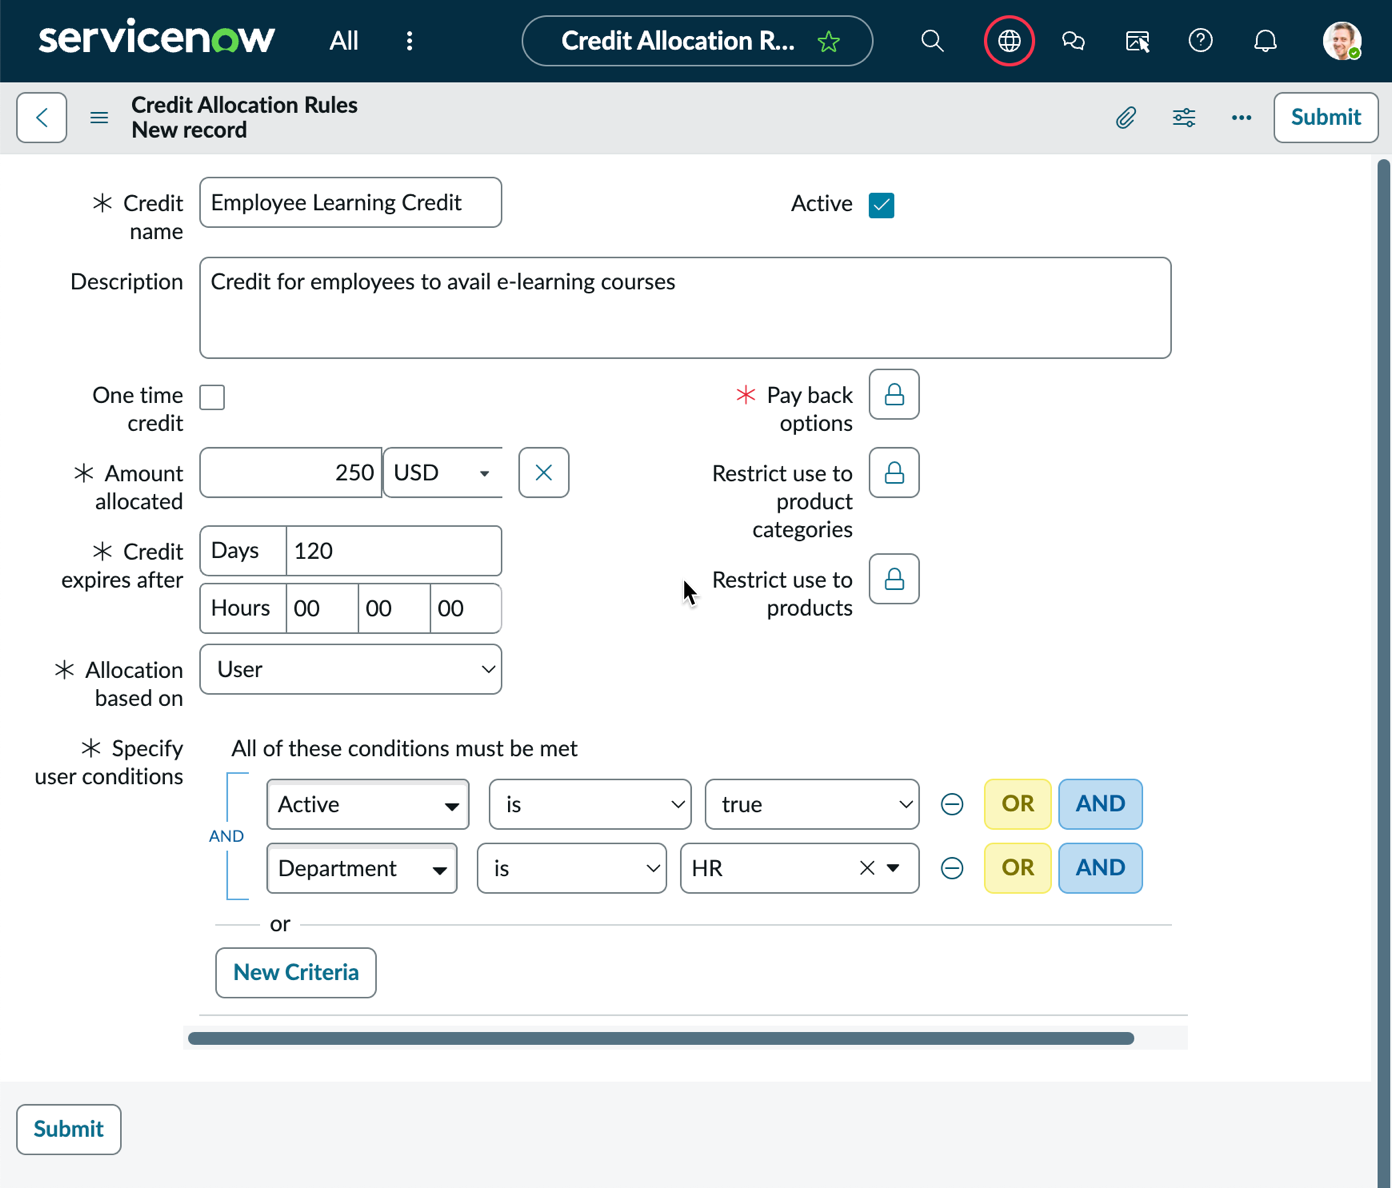
Task: Unlock Restrict use to product categories
Action: [894, 473]
